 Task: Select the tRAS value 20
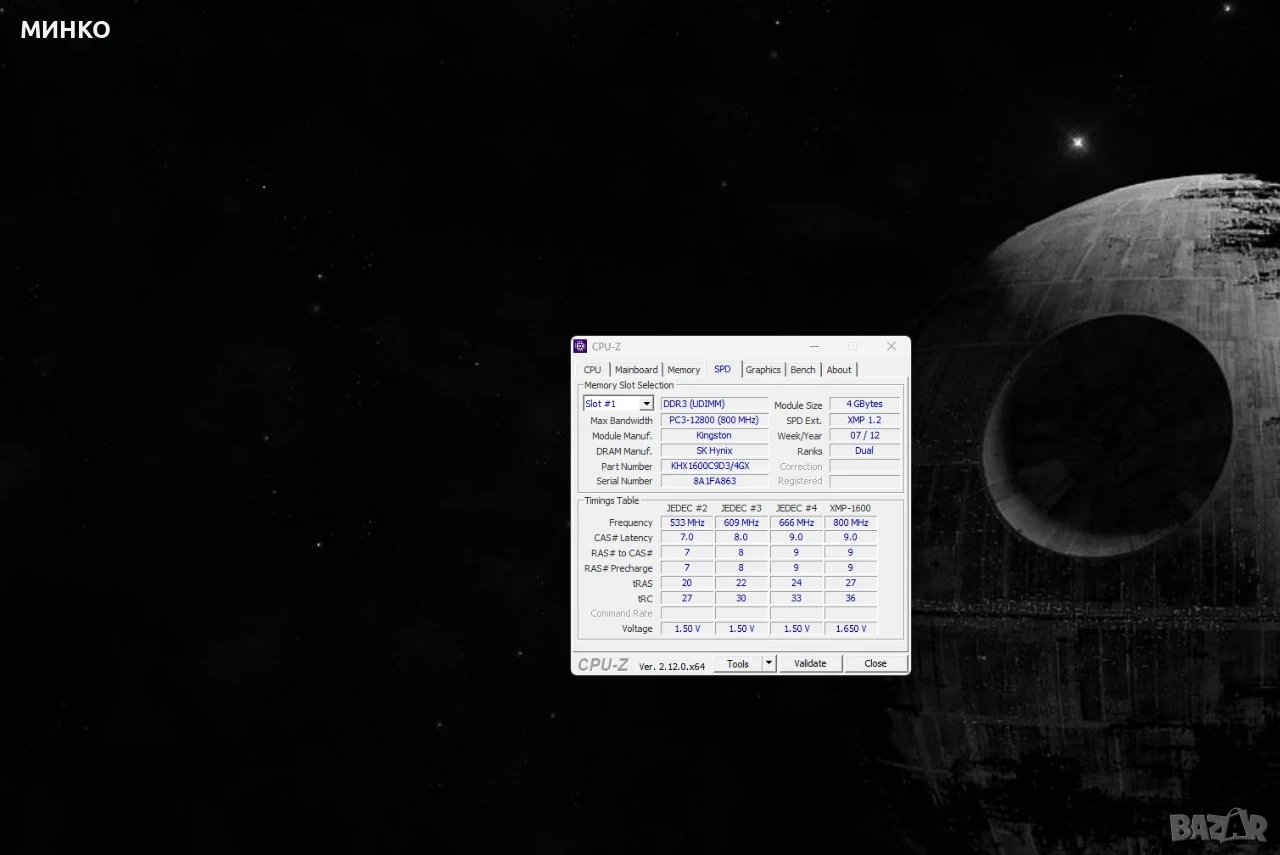point(687,583)
